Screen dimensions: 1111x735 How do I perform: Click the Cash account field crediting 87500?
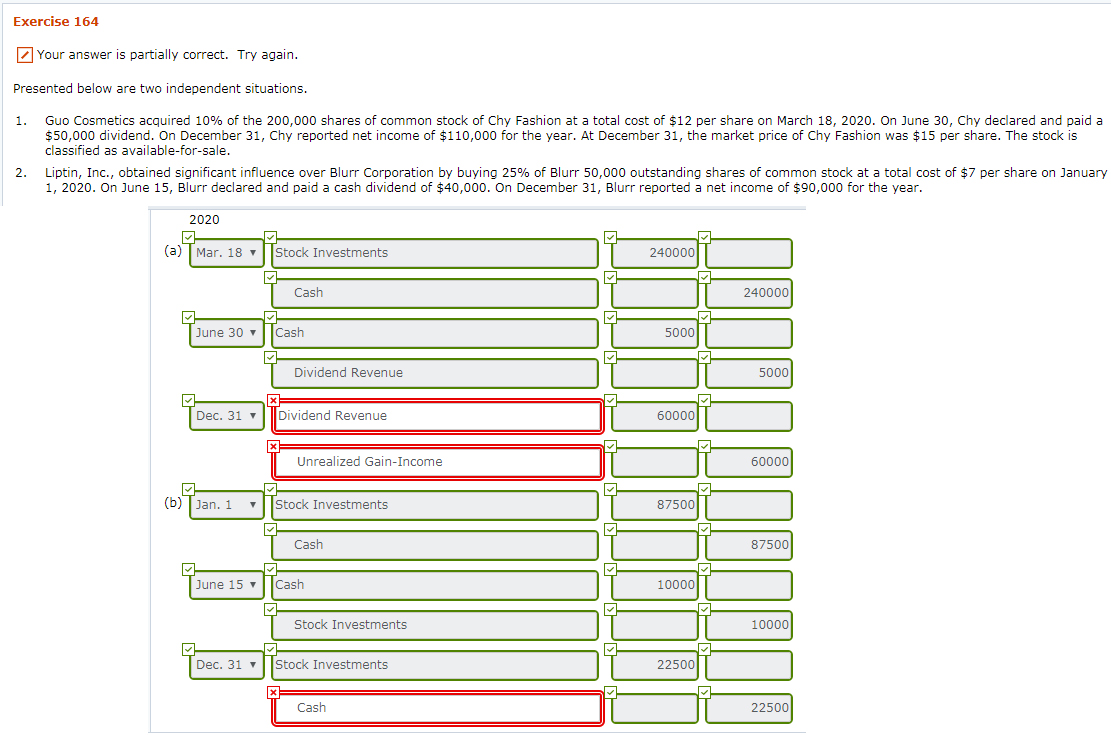coord(435,546)
